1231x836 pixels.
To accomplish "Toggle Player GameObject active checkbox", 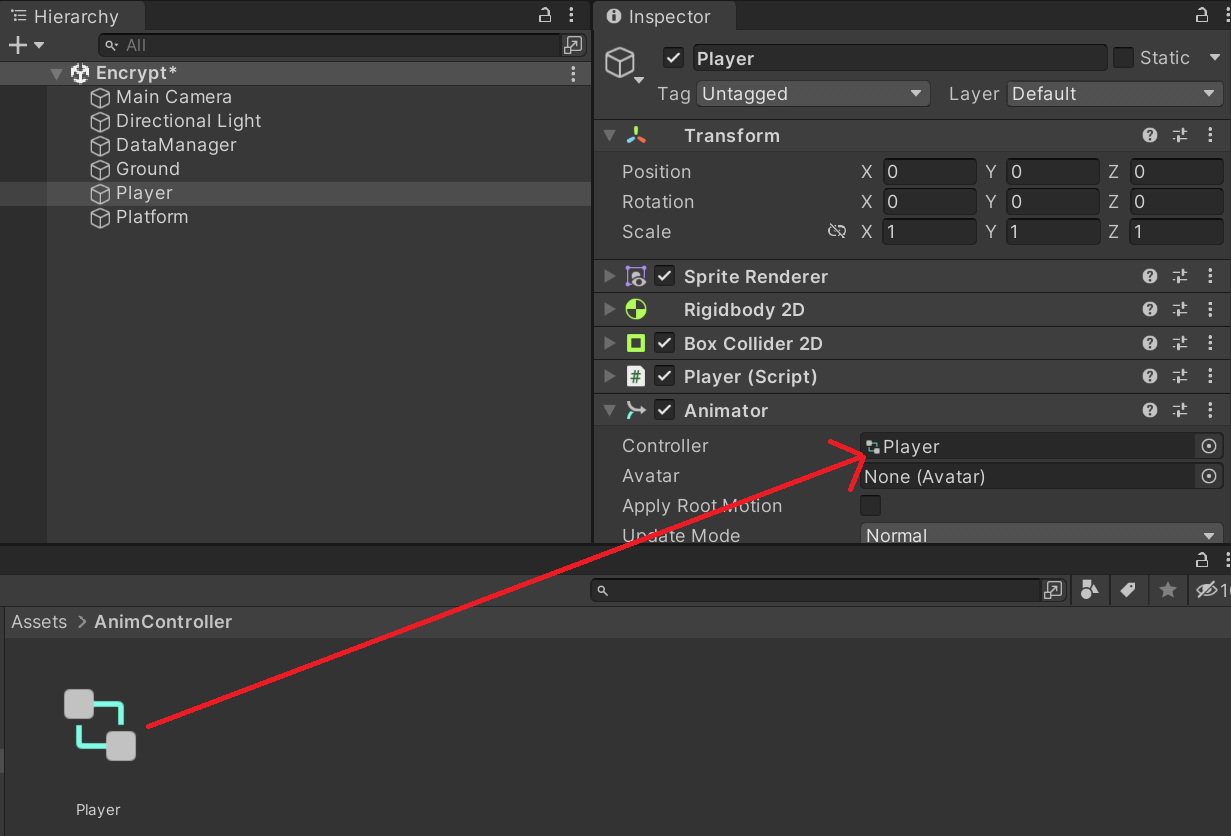I will coord(674,58).
